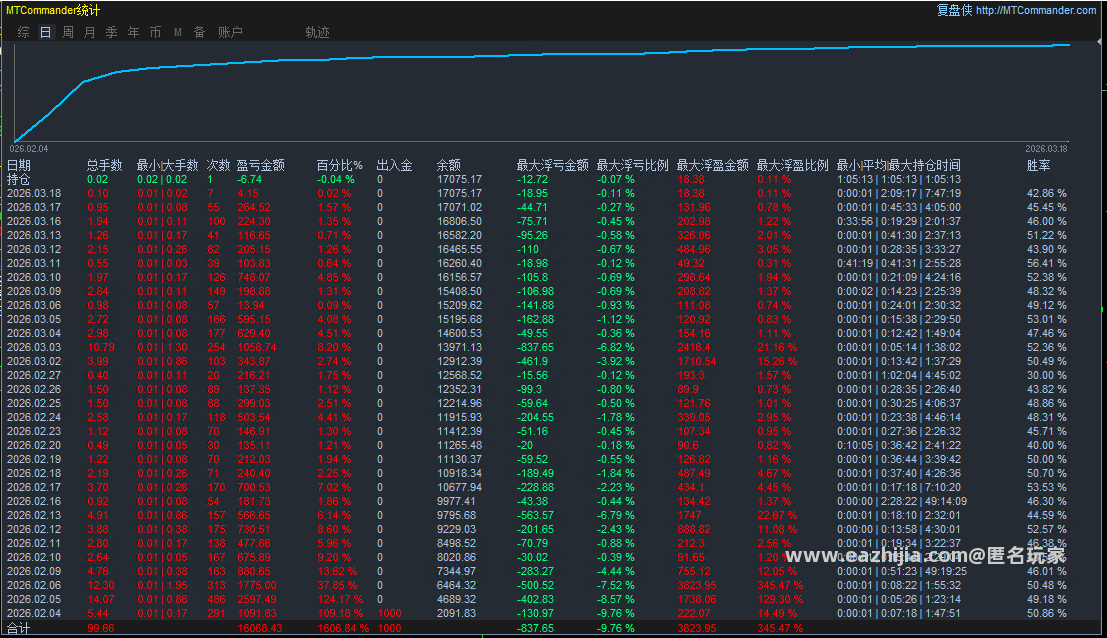Click the 最小|平均|最大持仓时间 column header

point(899,165)
